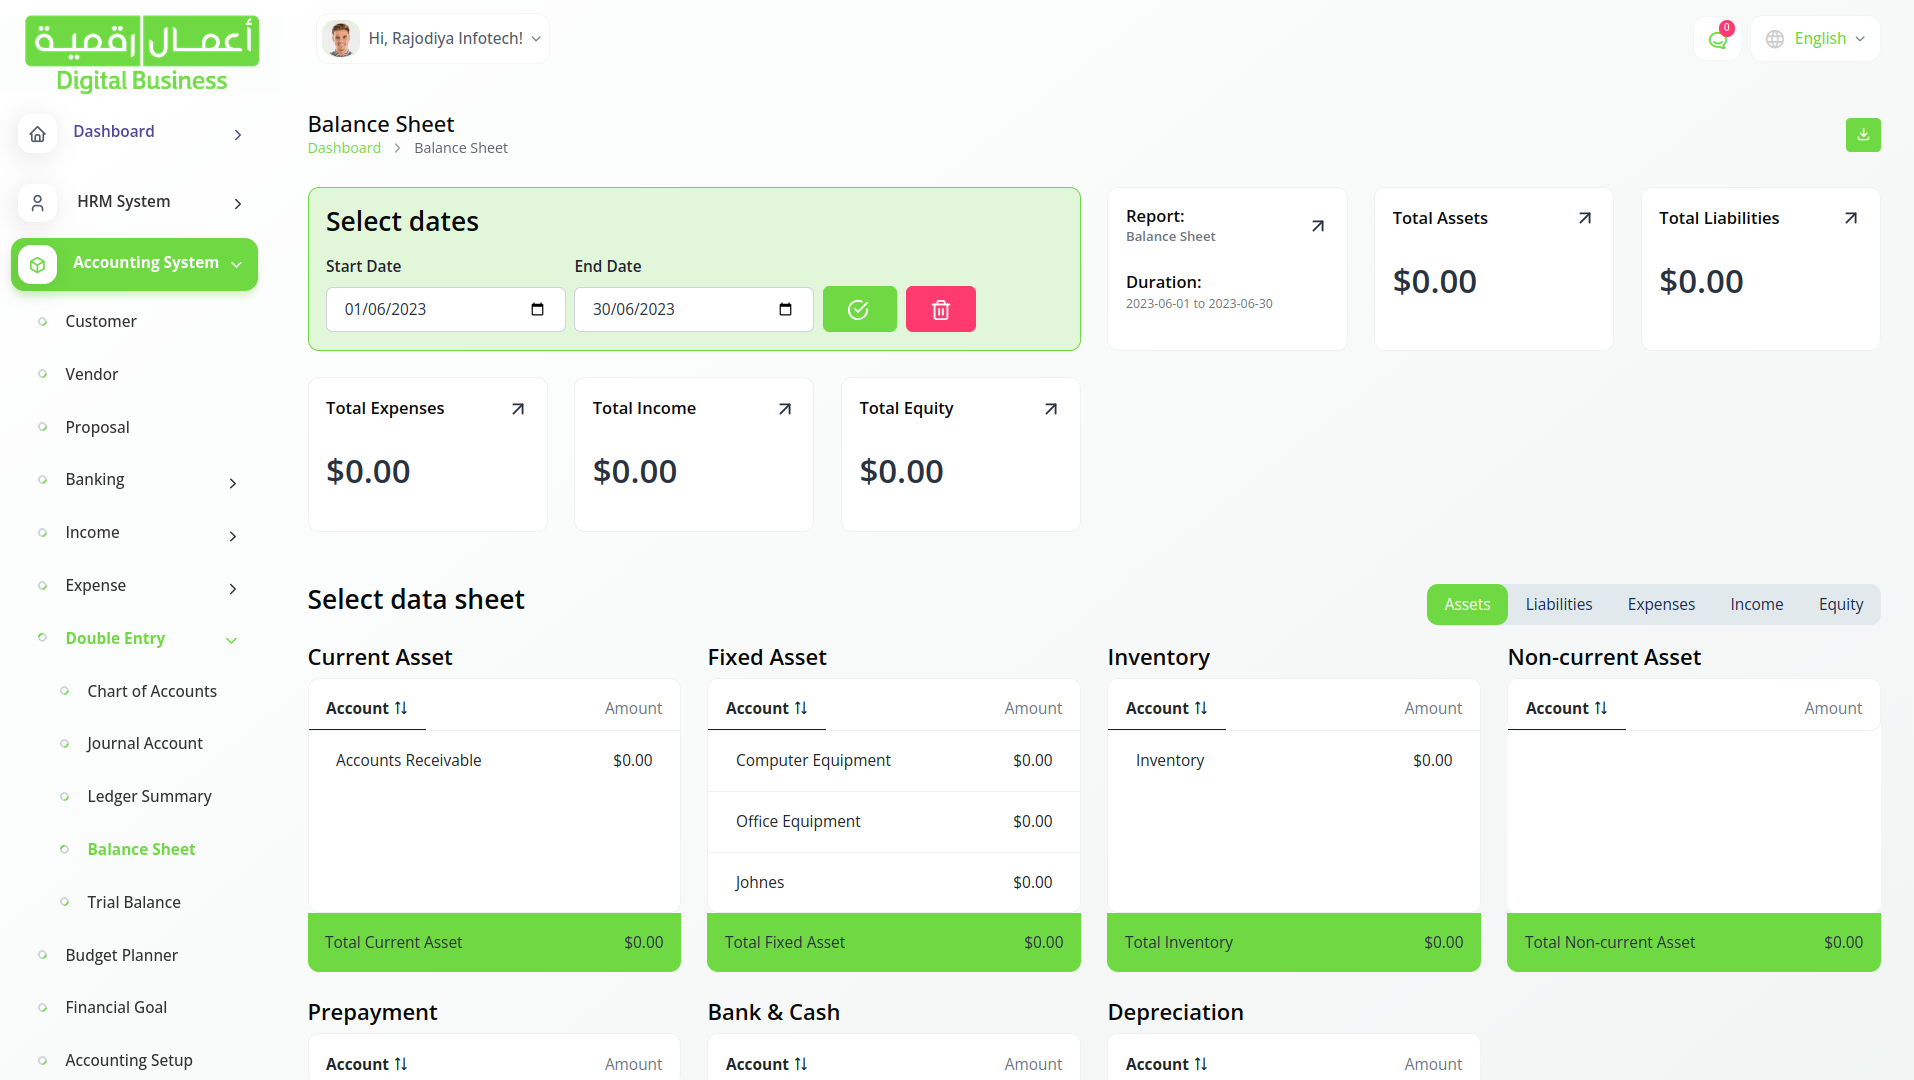Go to Dashboard breadcrumb link
This screenshot has width=1914, height=1080.
344,148
